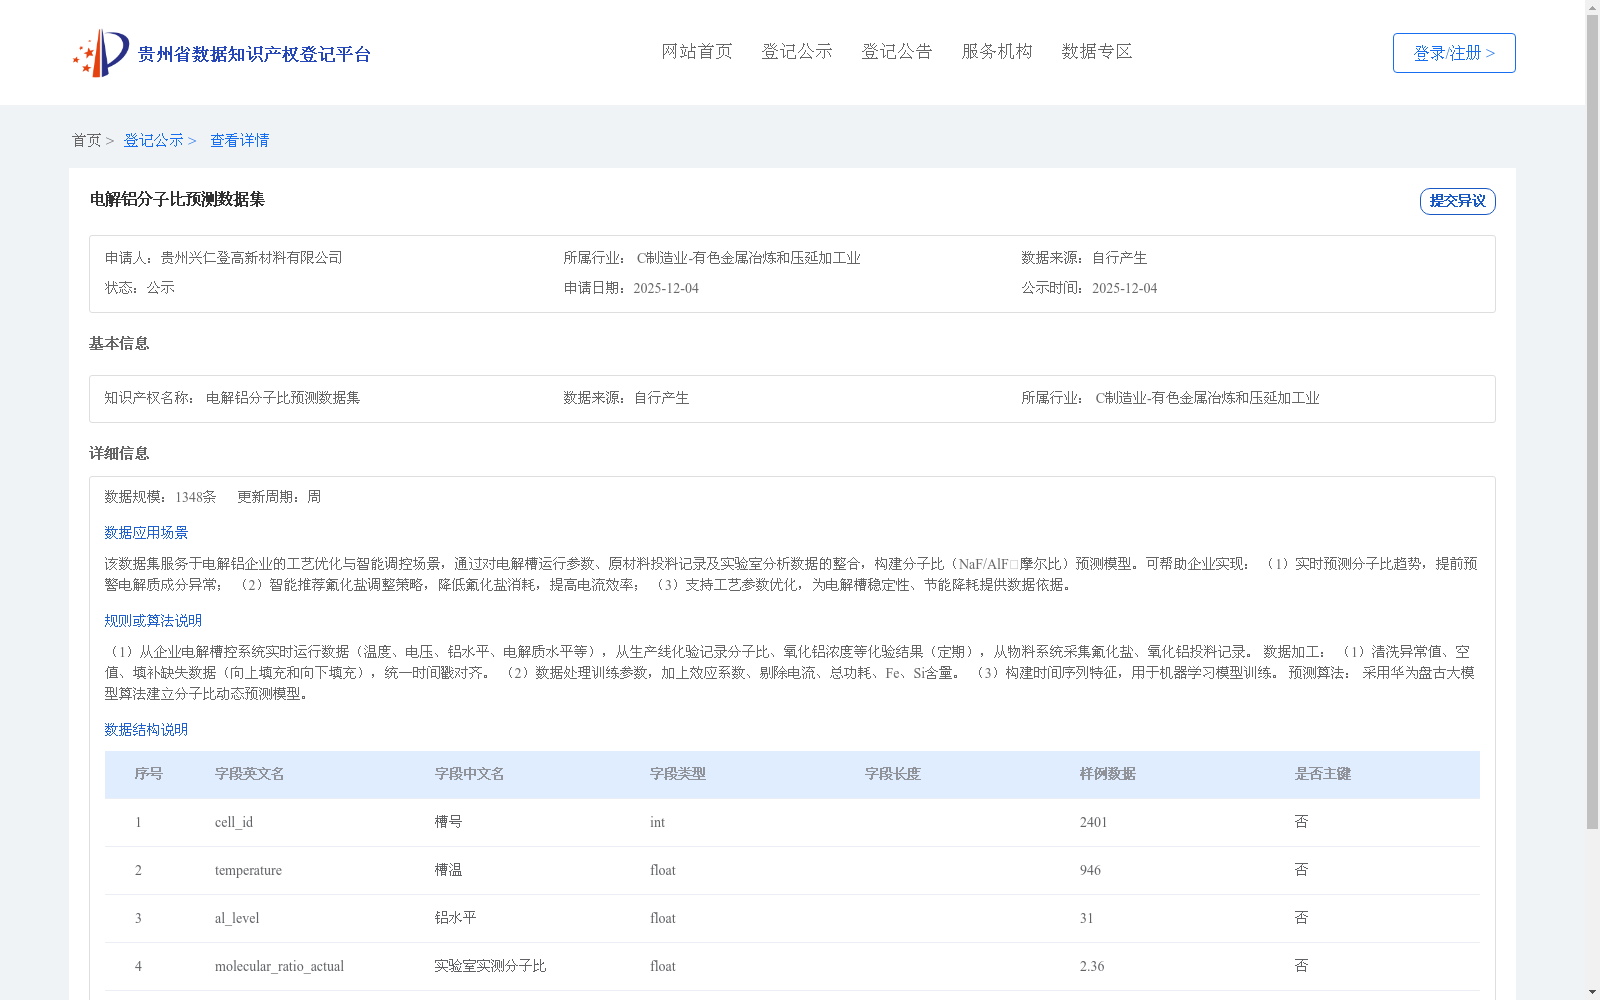Select the cell_id field cell
The height and width of the screenshot is (1000, 1600).
pos(234,822)
